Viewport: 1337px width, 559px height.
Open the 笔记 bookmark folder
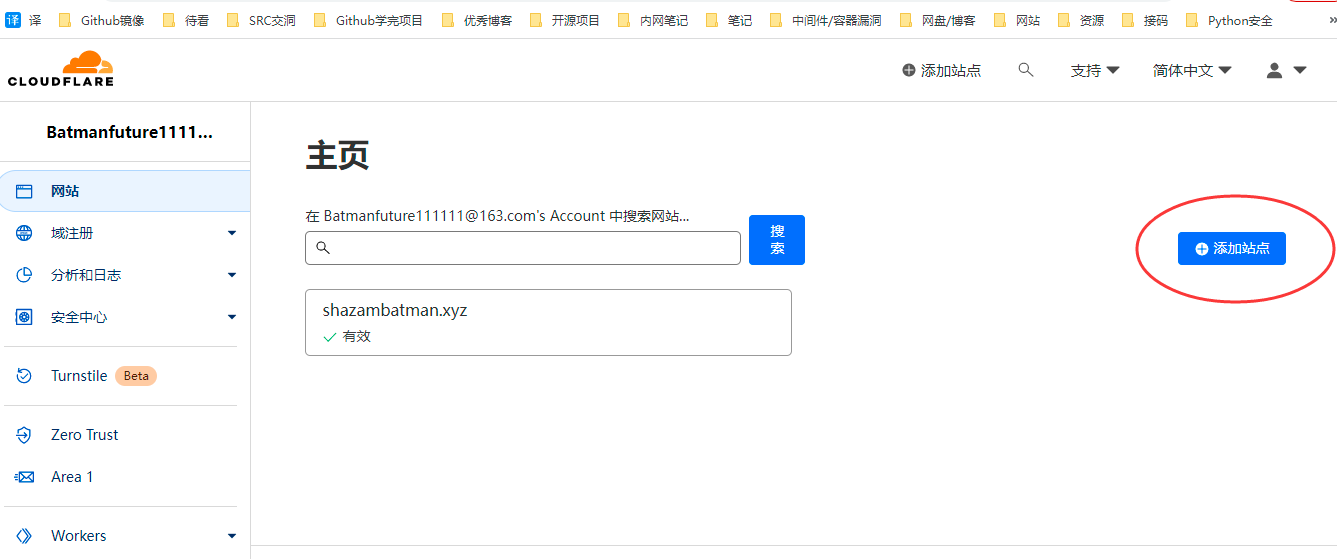pyautogui.click(x=729, y=20)
